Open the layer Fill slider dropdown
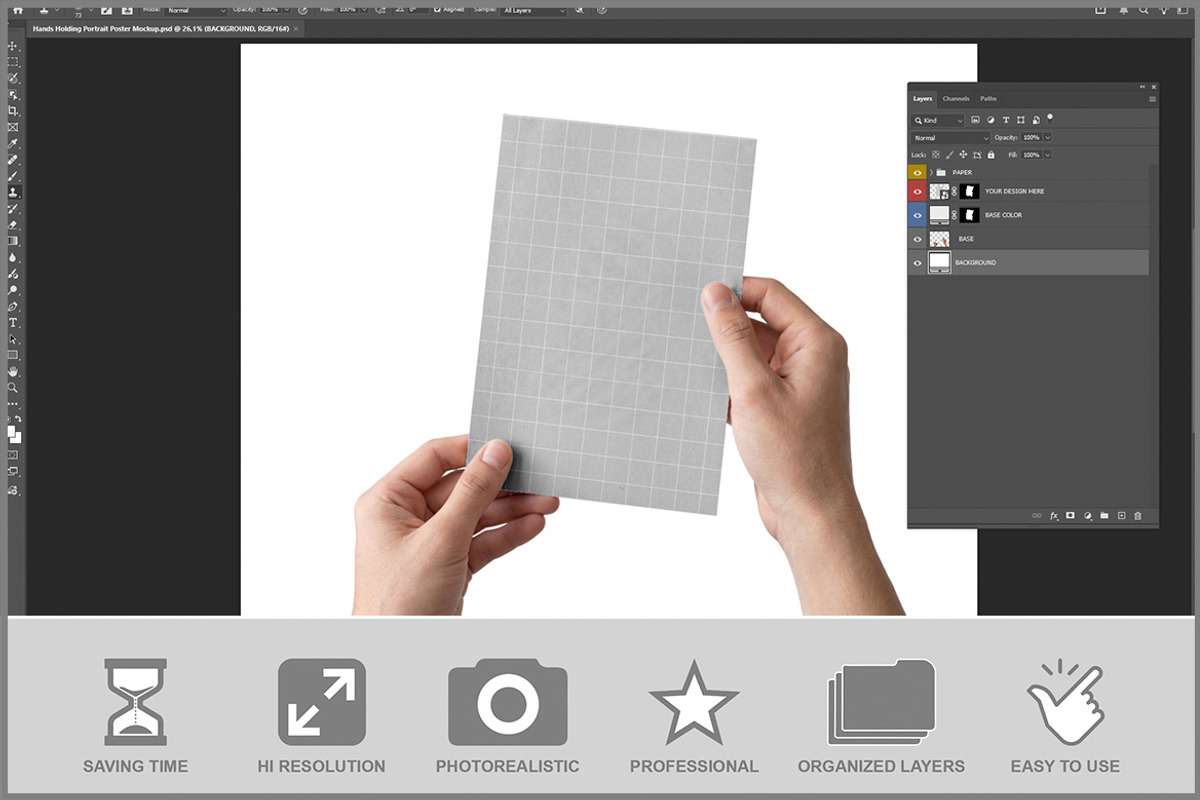1200x800 pixels. [x=1047, y=155]
